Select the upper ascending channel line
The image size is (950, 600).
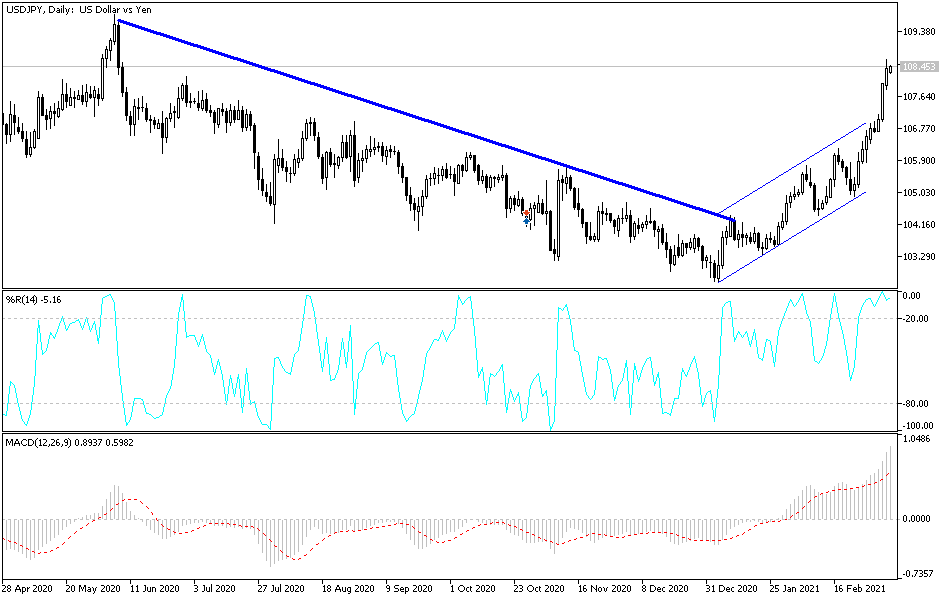(800, 165)
